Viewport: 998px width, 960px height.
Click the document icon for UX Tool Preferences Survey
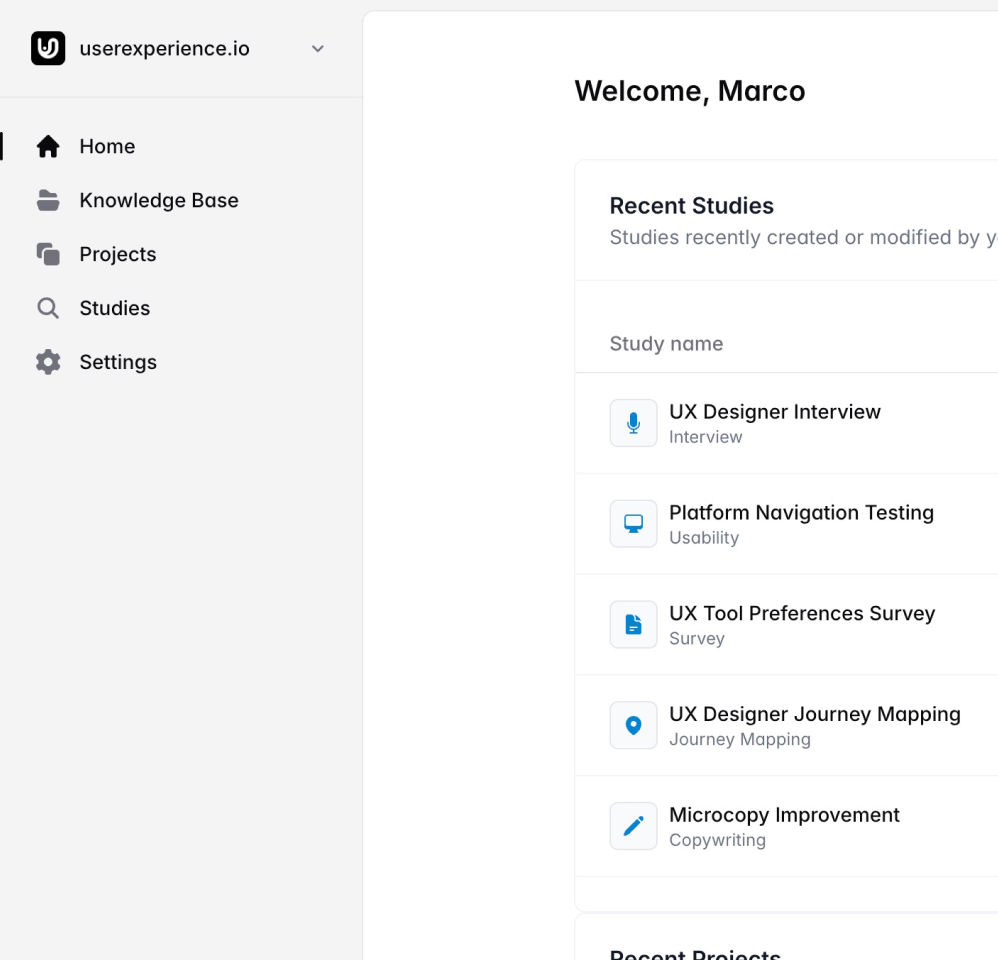tap(633, 625)
